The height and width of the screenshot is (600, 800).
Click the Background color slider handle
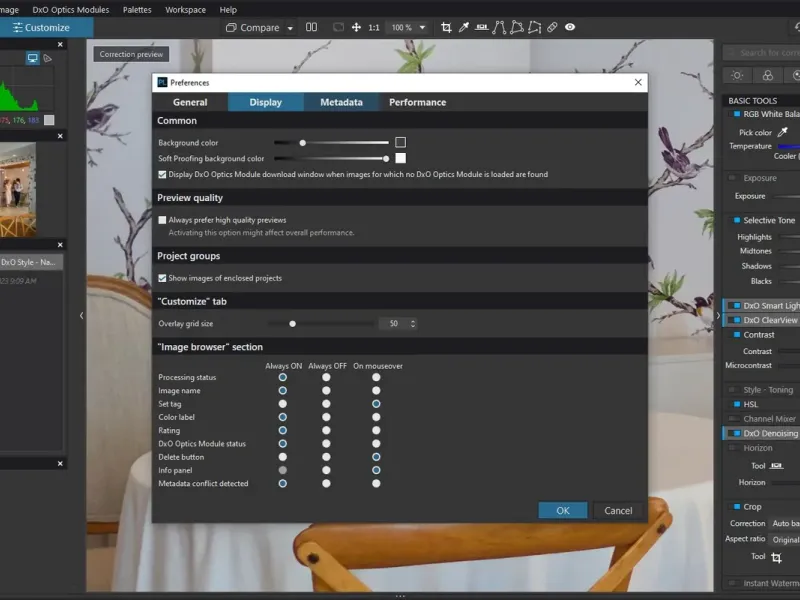point(303,143)
